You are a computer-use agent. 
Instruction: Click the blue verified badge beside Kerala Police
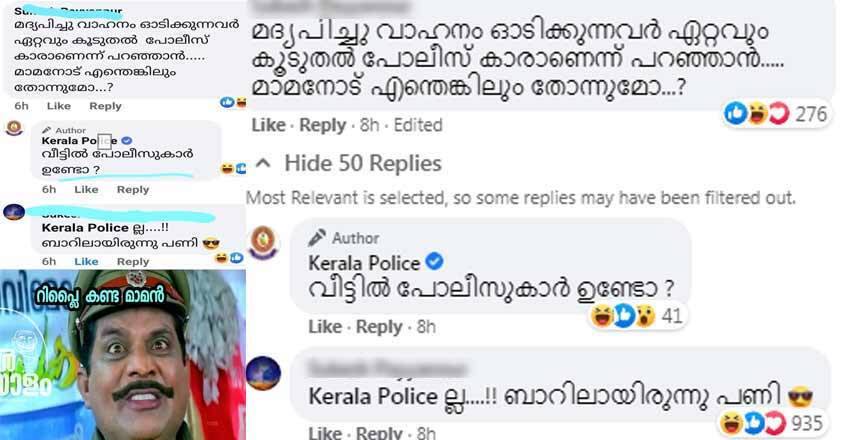tap(434, 262)
